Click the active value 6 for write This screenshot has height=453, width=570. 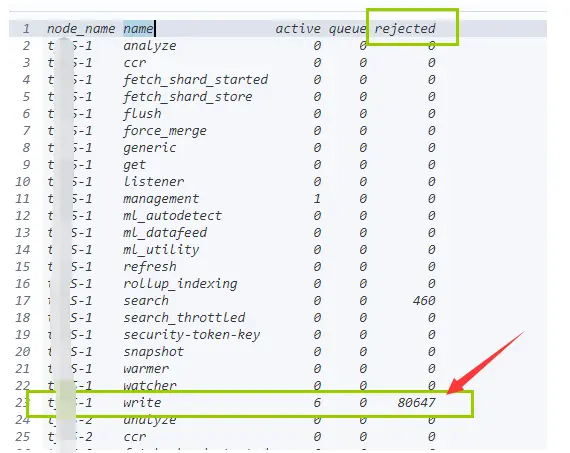[x=317, y=402]
